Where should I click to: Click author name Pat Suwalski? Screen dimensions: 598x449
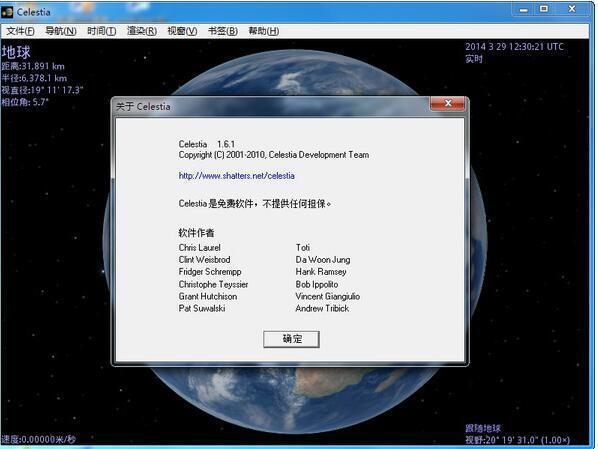pyautogui.click(x=202, y=308)
